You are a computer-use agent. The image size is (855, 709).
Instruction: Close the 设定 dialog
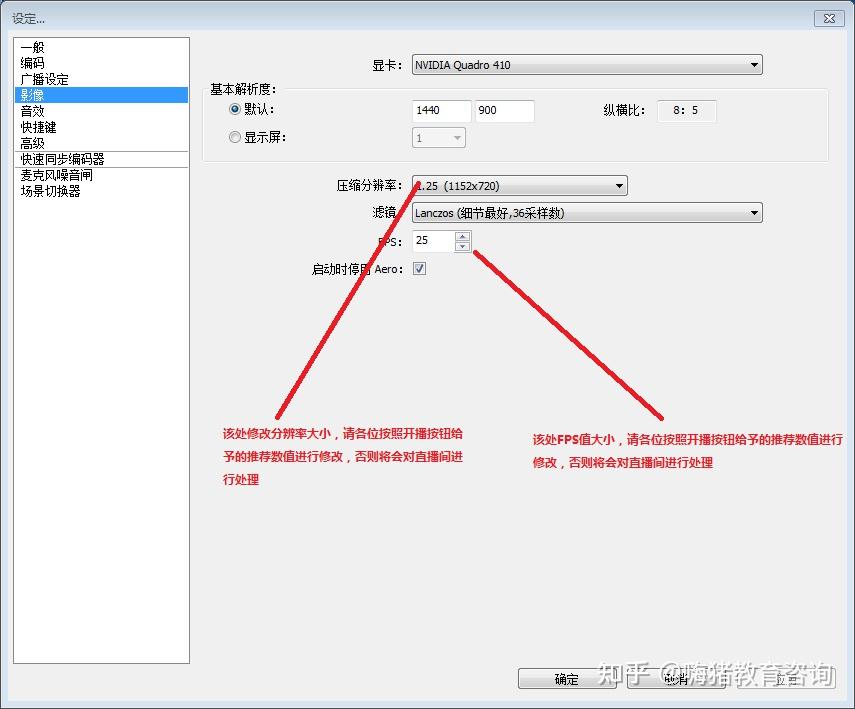click(x=829, y=18)
